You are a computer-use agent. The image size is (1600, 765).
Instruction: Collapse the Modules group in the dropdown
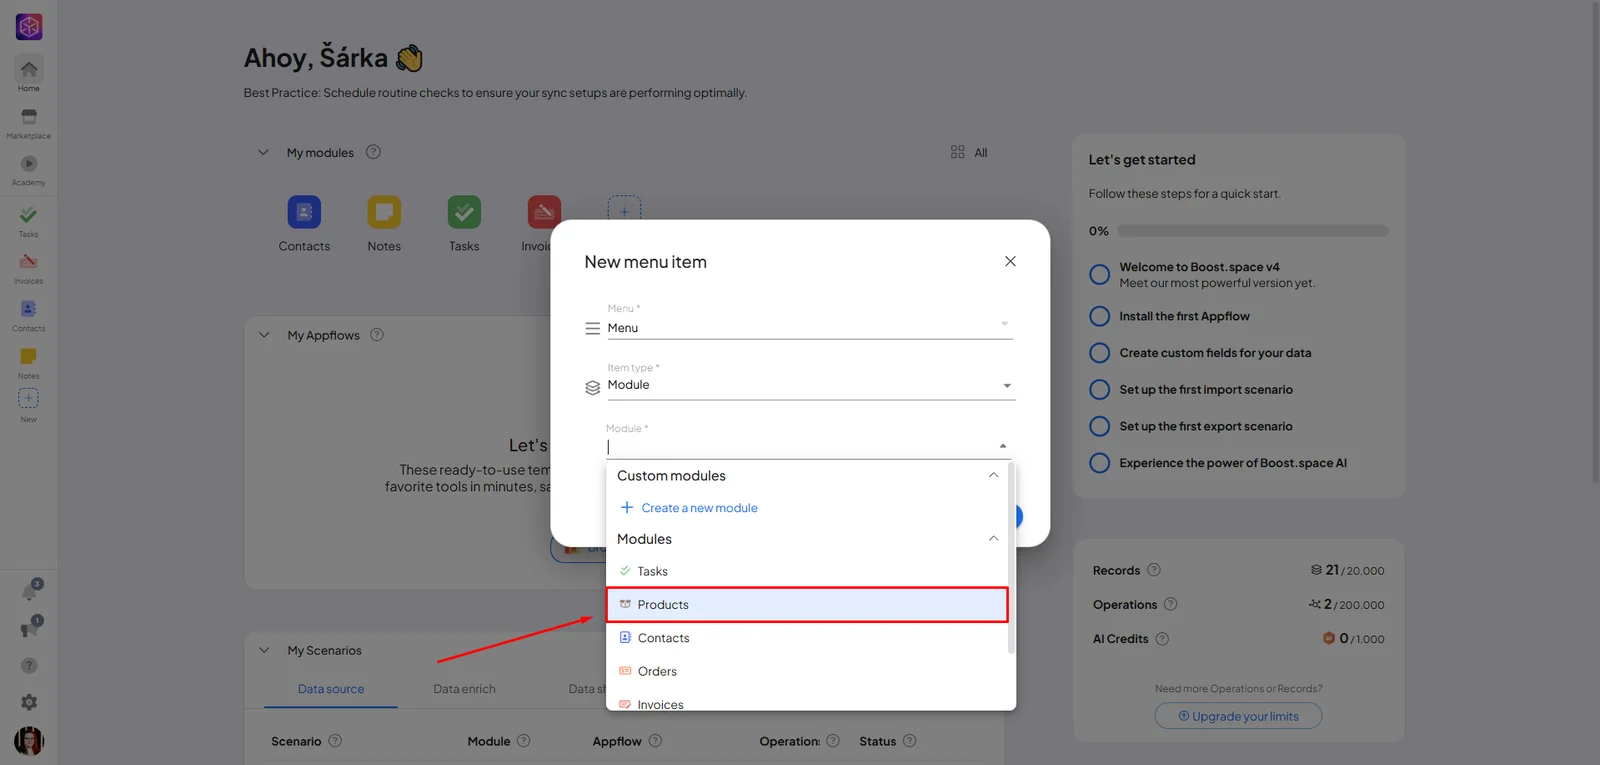[993, 538]
